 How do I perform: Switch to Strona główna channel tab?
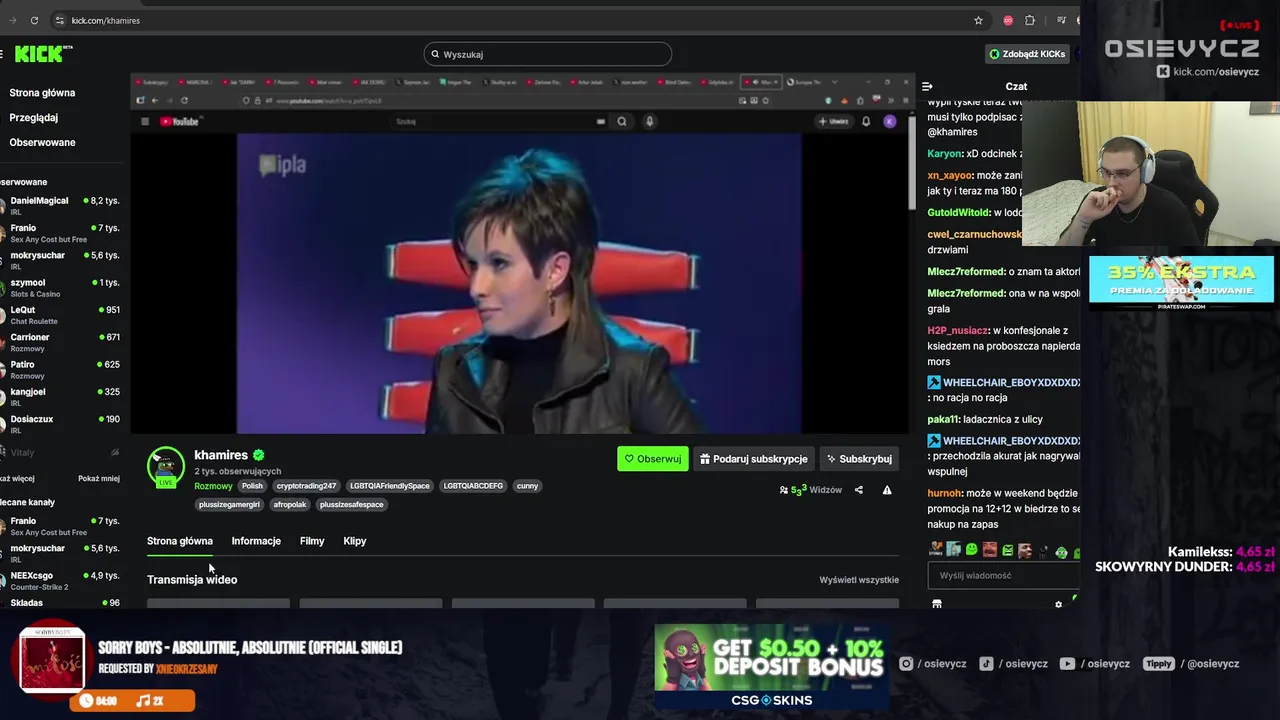[180, 541]
